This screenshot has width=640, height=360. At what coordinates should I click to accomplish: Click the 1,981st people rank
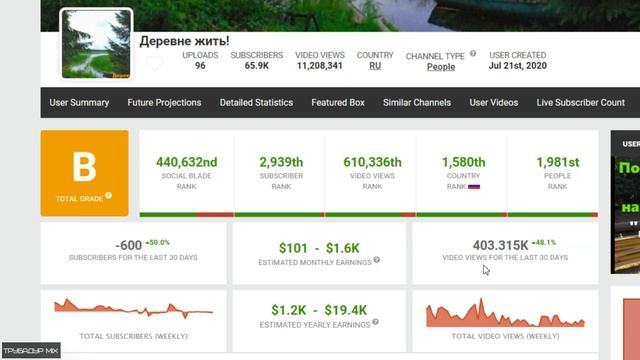[x=558, y=162]
